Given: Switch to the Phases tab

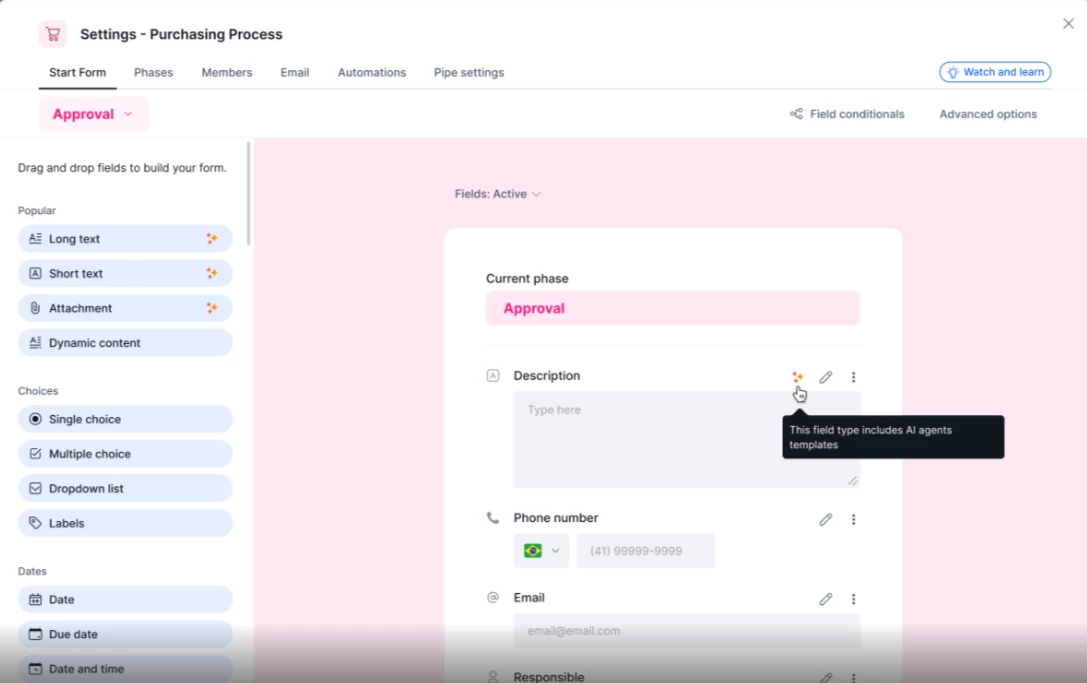Looking at the screenshot, I should tap(153, 72).
